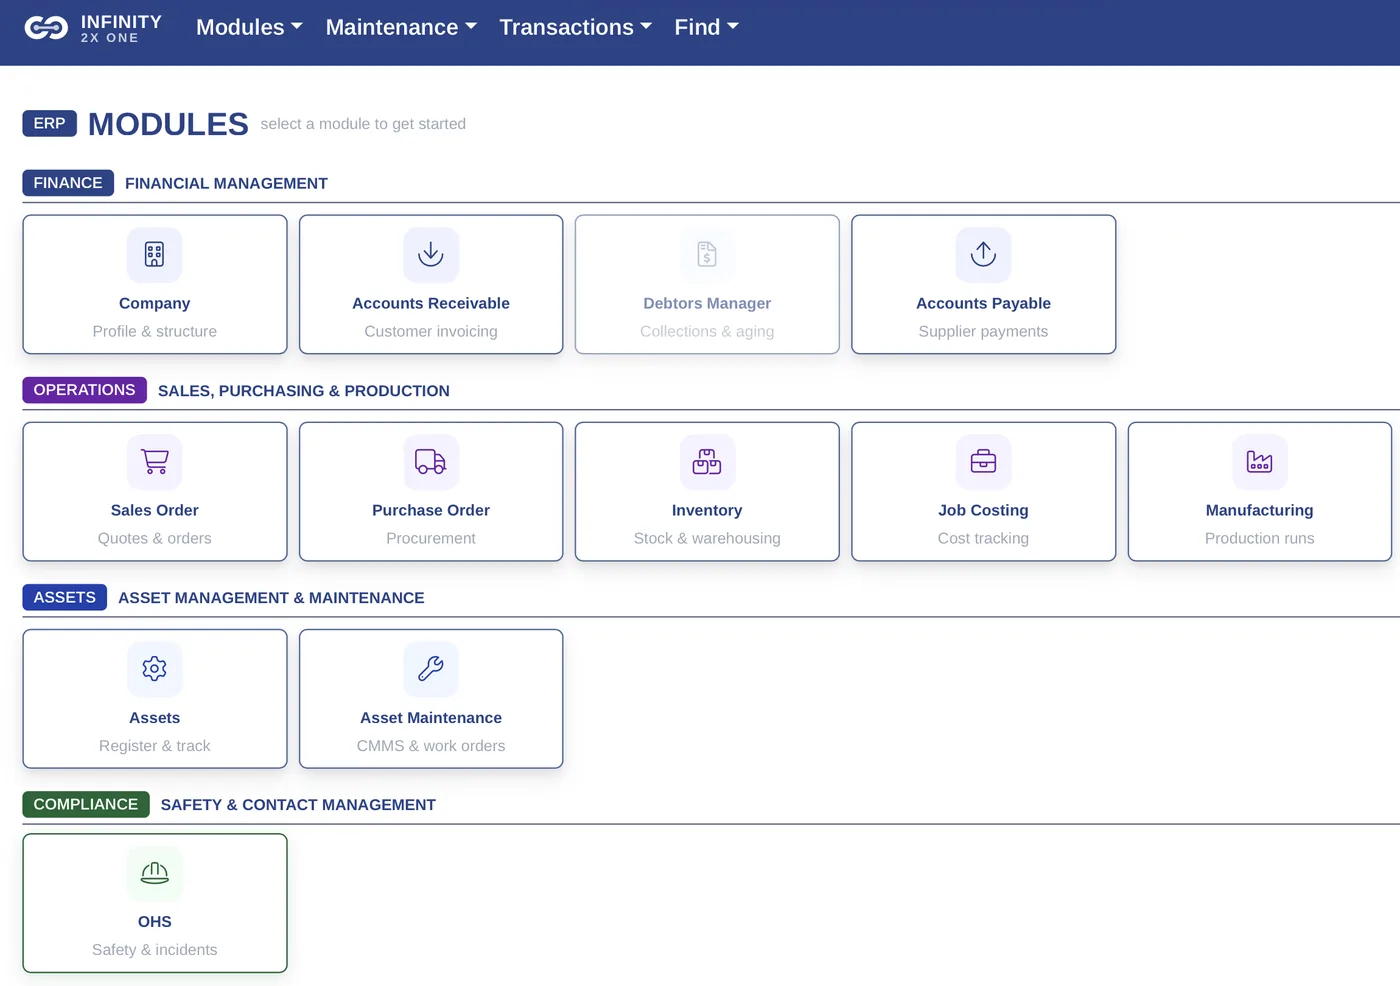Image resolution: width=1400 pixels, height=986 pixels.
Task: Select the Accounts Payable upload-arrow icon
Action: pyautogui.click(x=983, y=255)
